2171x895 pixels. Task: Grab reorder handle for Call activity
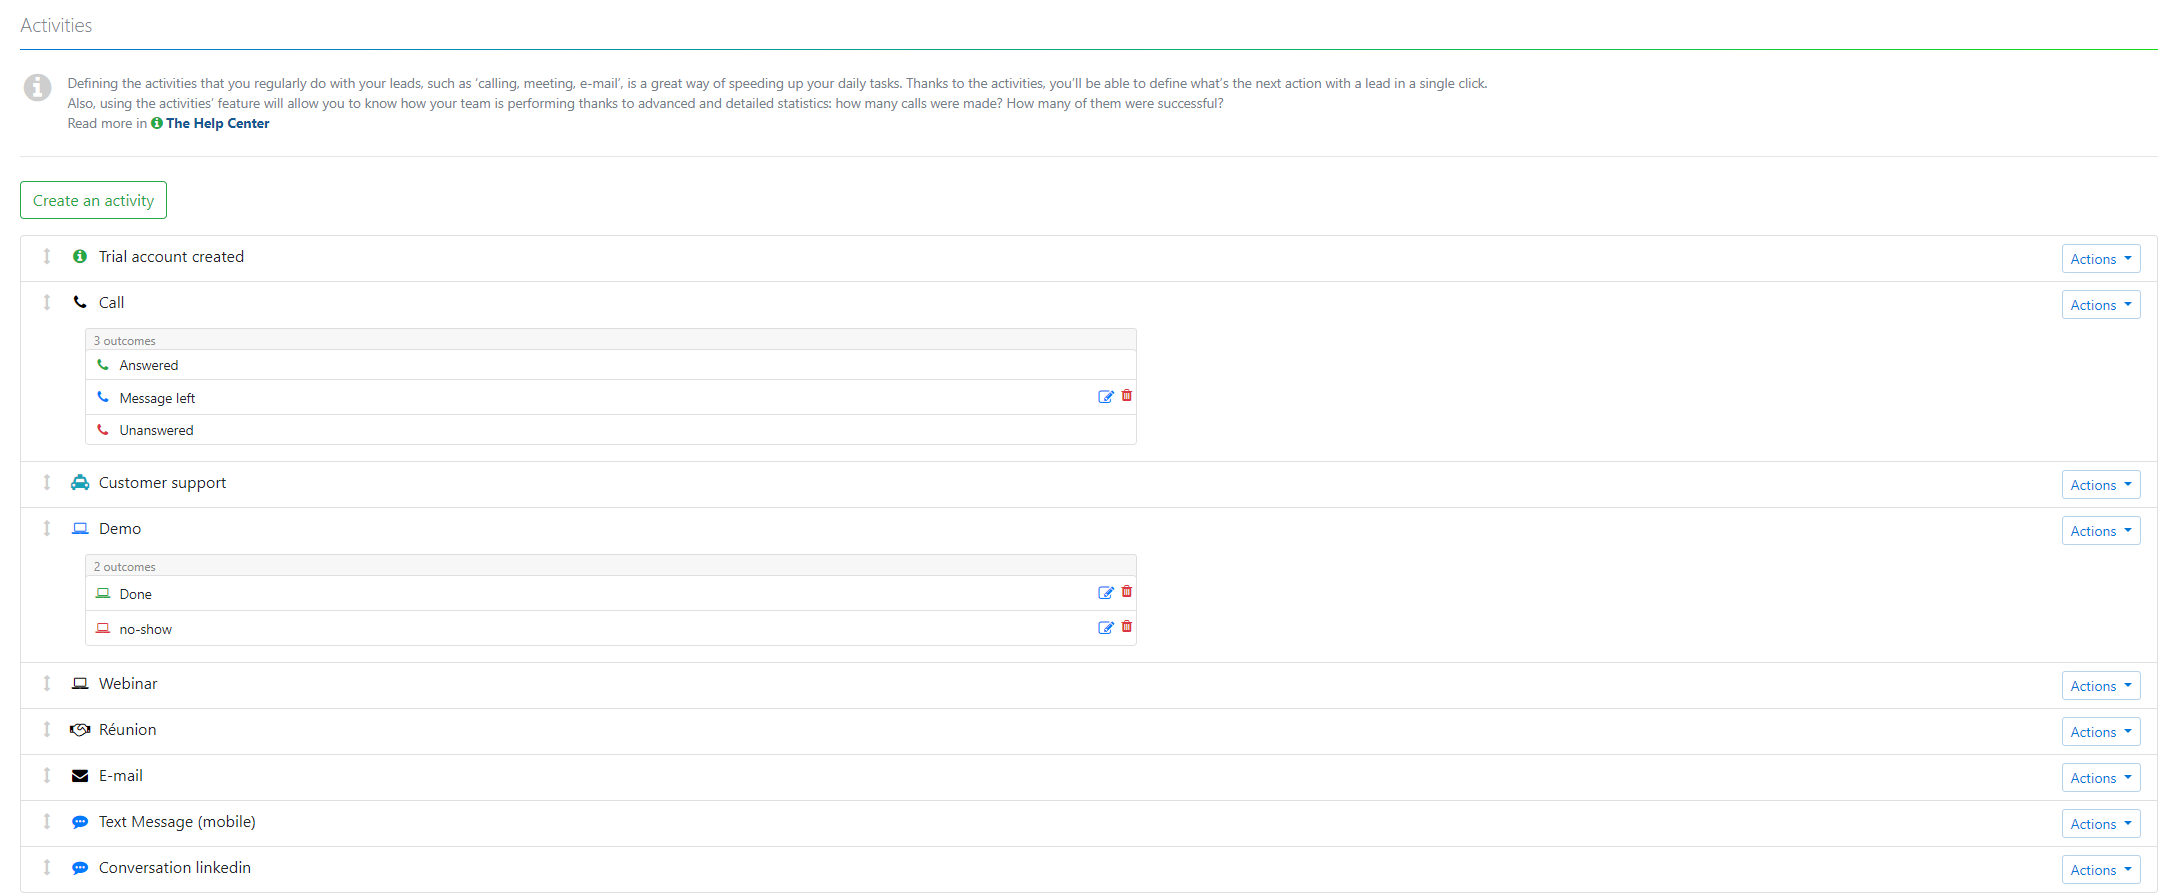[x=47, y=302]
